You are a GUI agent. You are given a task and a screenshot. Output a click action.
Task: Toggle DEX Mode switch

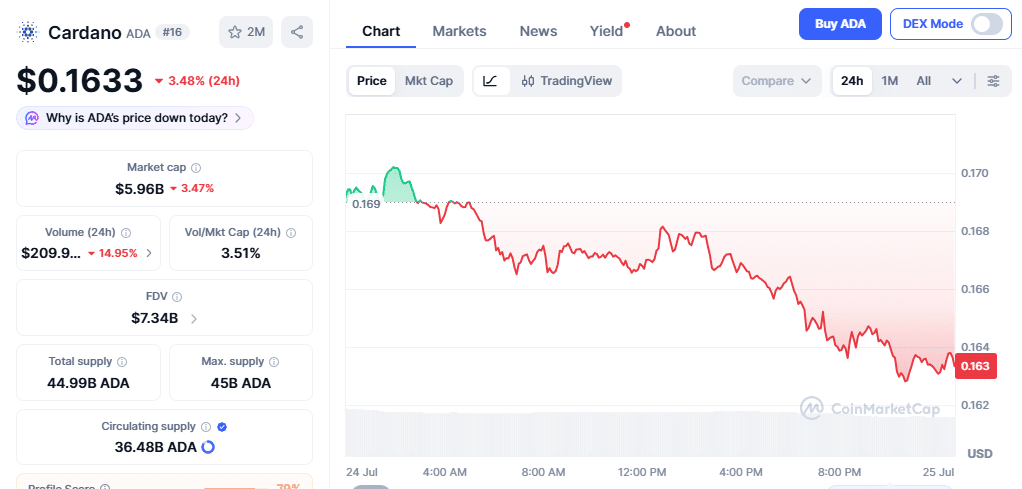pos(987,24)
